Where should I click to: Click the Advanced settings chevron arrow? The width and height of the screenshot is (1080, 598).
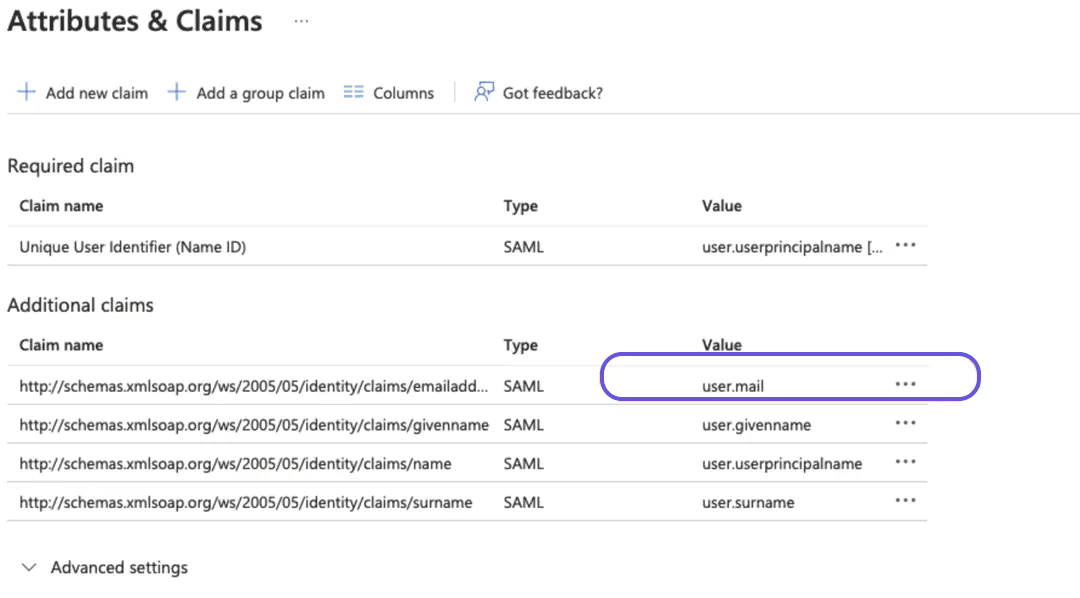[30, 567]
